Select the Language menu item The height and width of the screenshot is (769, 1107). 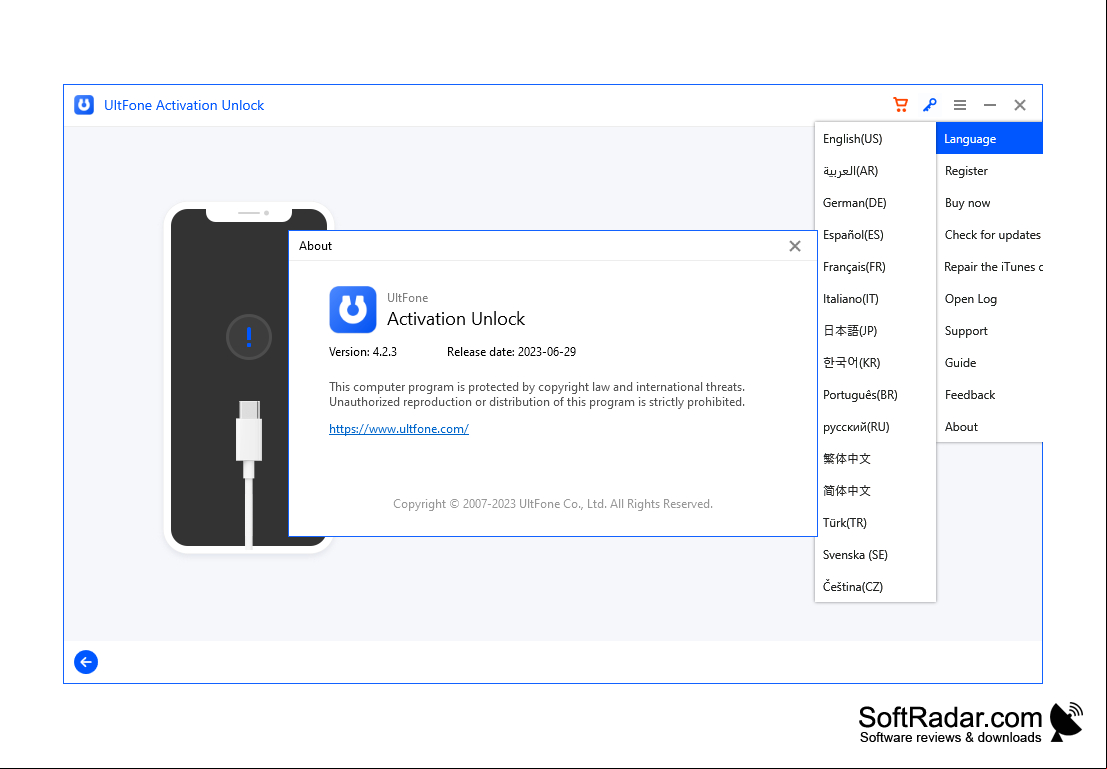point(989,138)
